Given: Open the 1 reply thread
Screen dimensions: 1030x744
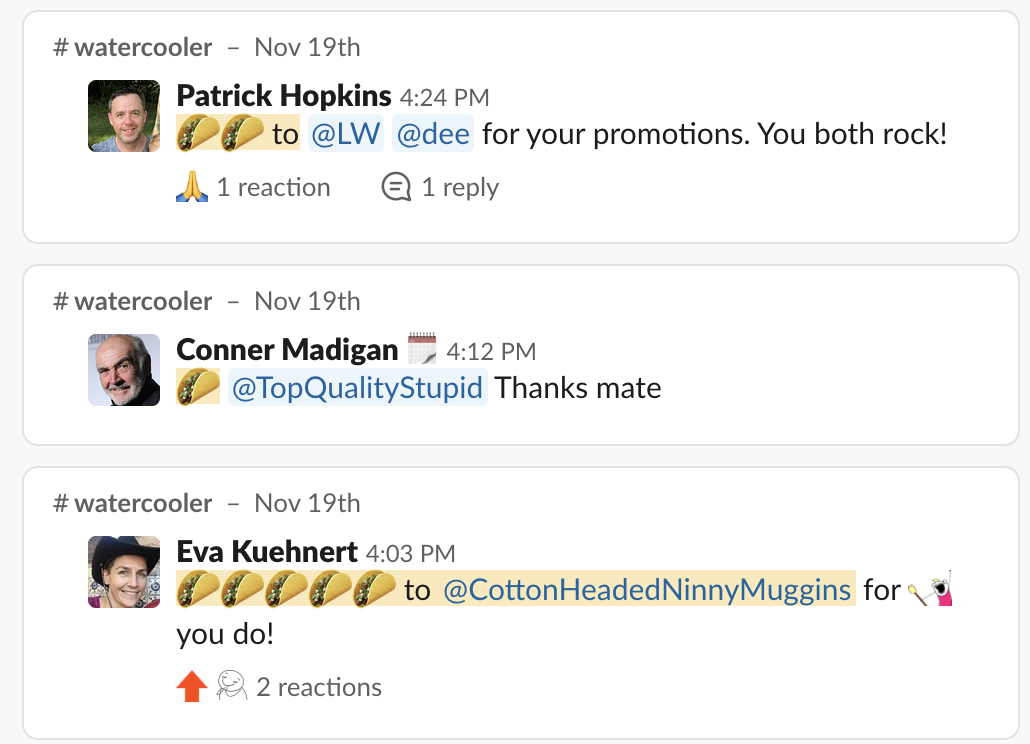Looking at the screenshot, I should (440, 187).
